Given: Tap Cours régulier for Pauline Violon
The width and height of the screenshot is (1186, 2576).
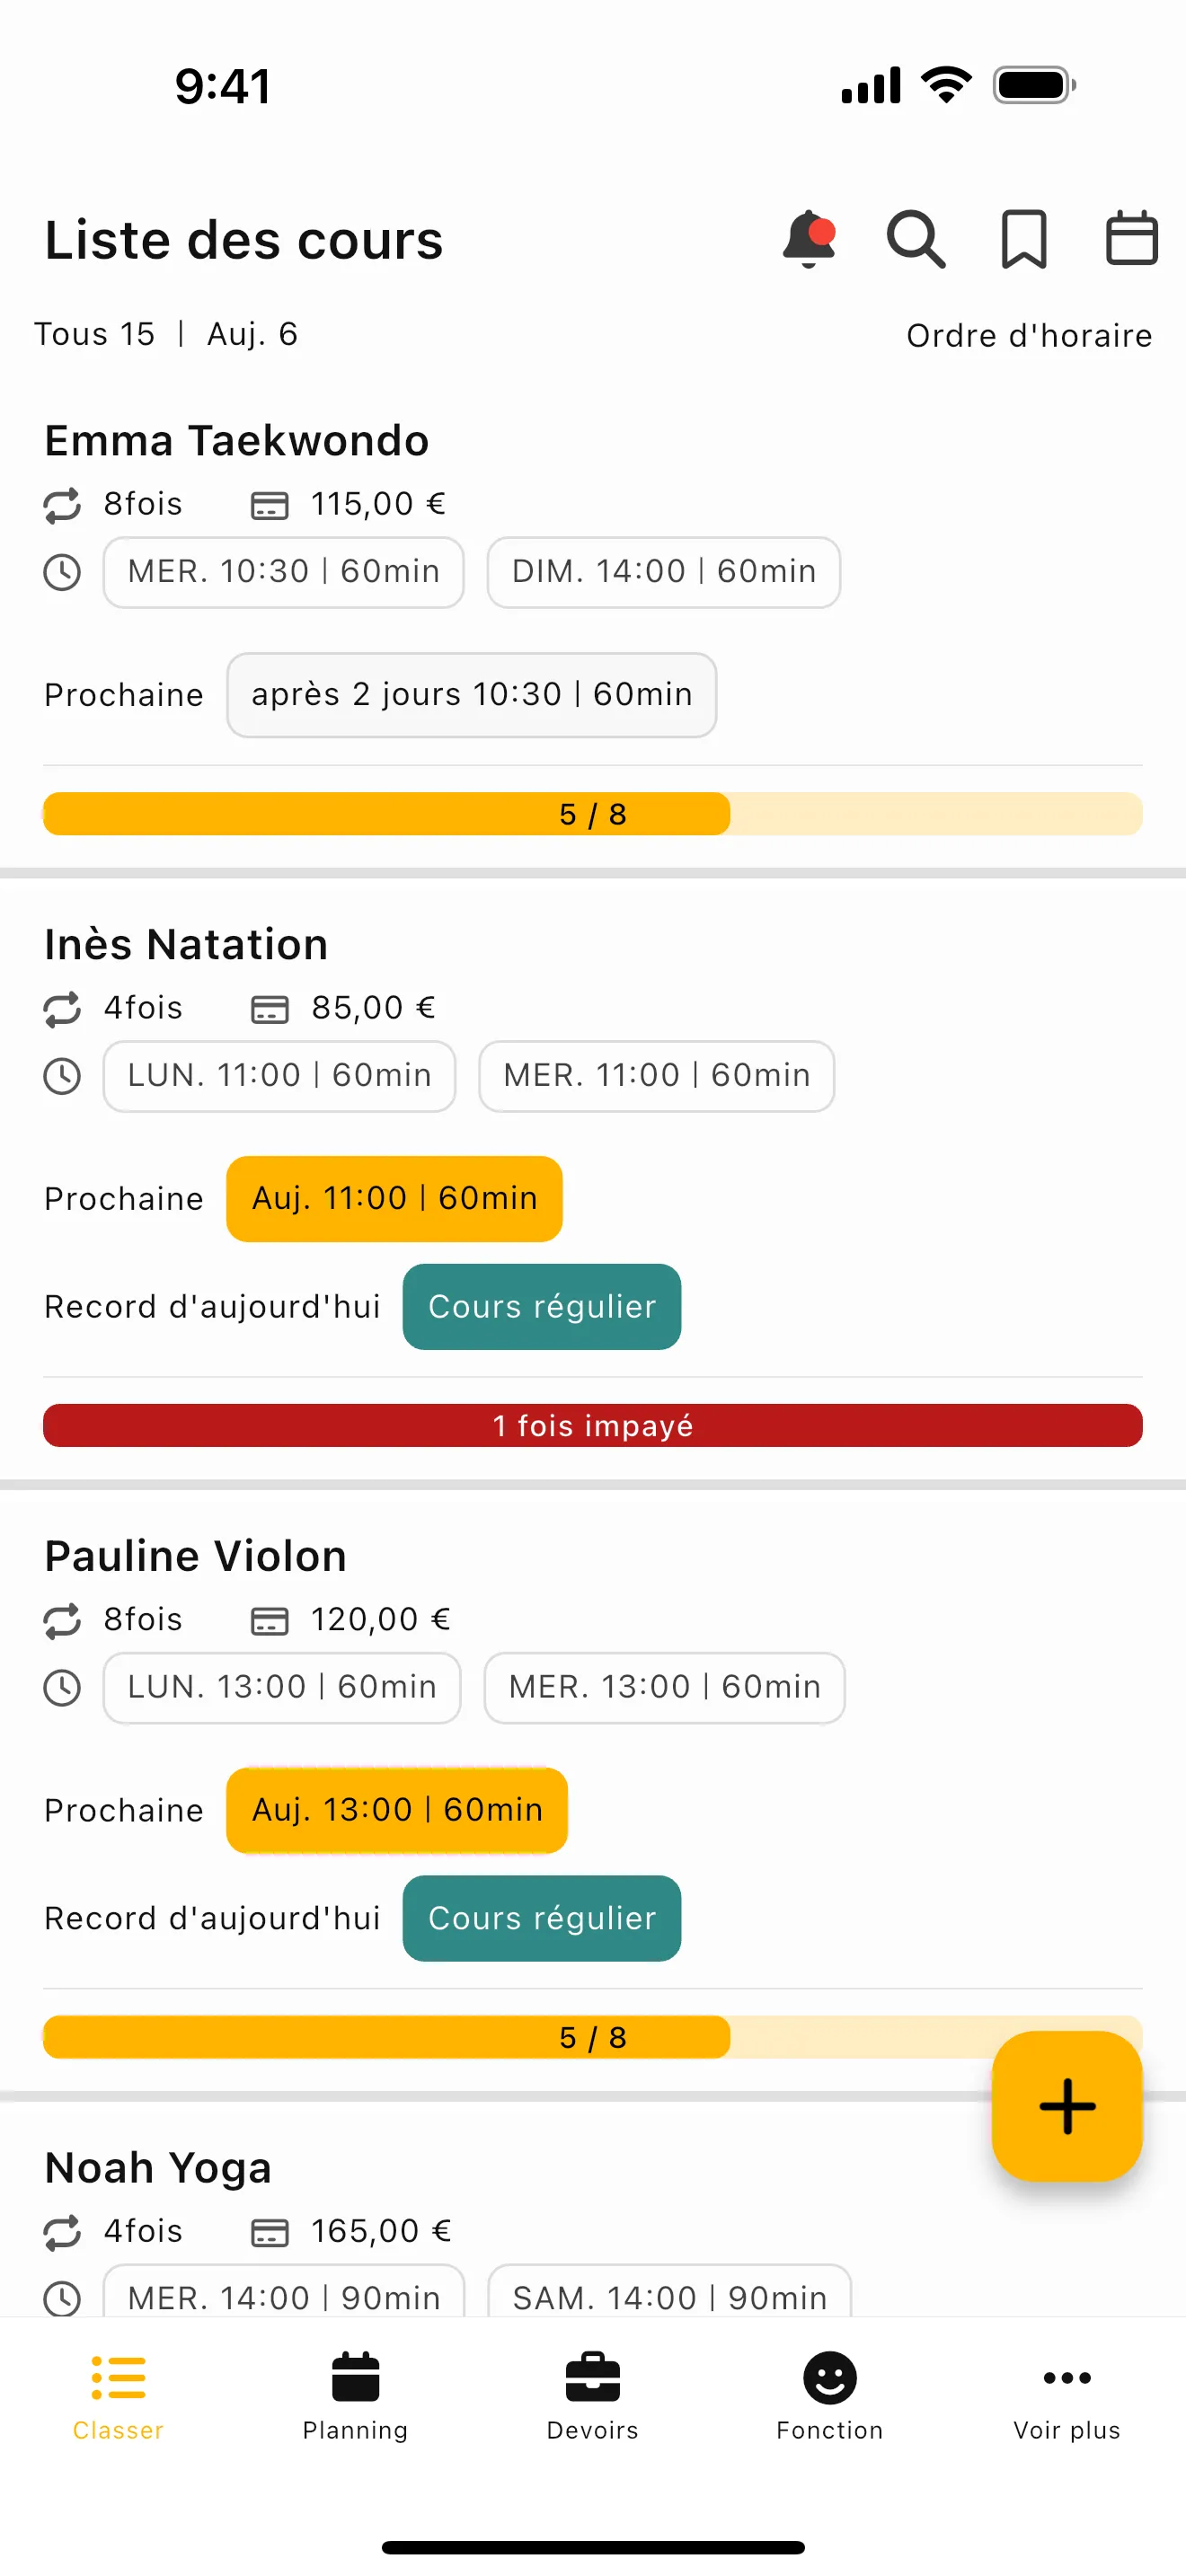Looking at the screenshot, I should pos(541,1918).
